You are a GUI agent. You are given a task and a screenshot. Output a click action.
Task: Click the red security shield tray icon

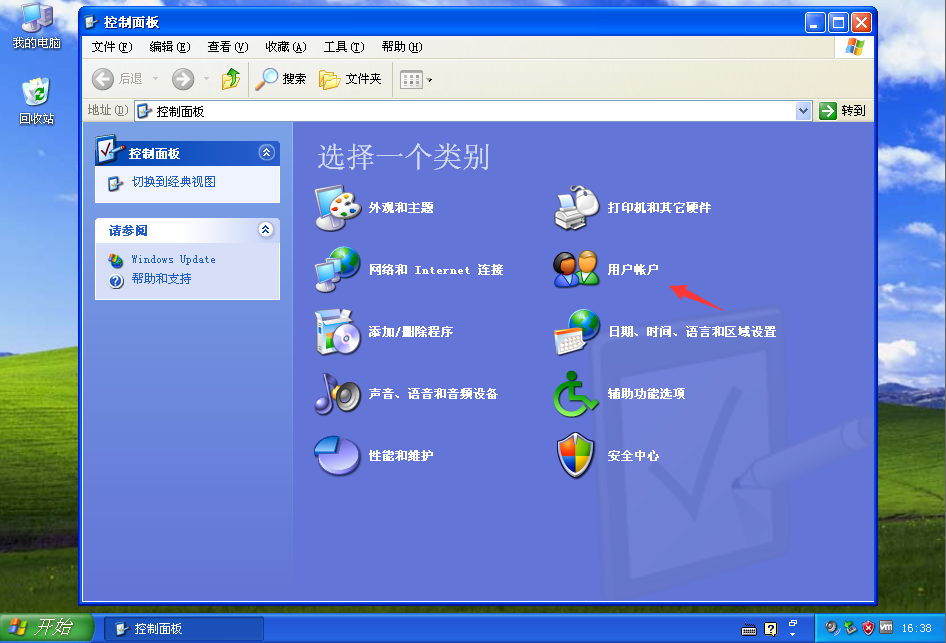click(x=868, y=628)
